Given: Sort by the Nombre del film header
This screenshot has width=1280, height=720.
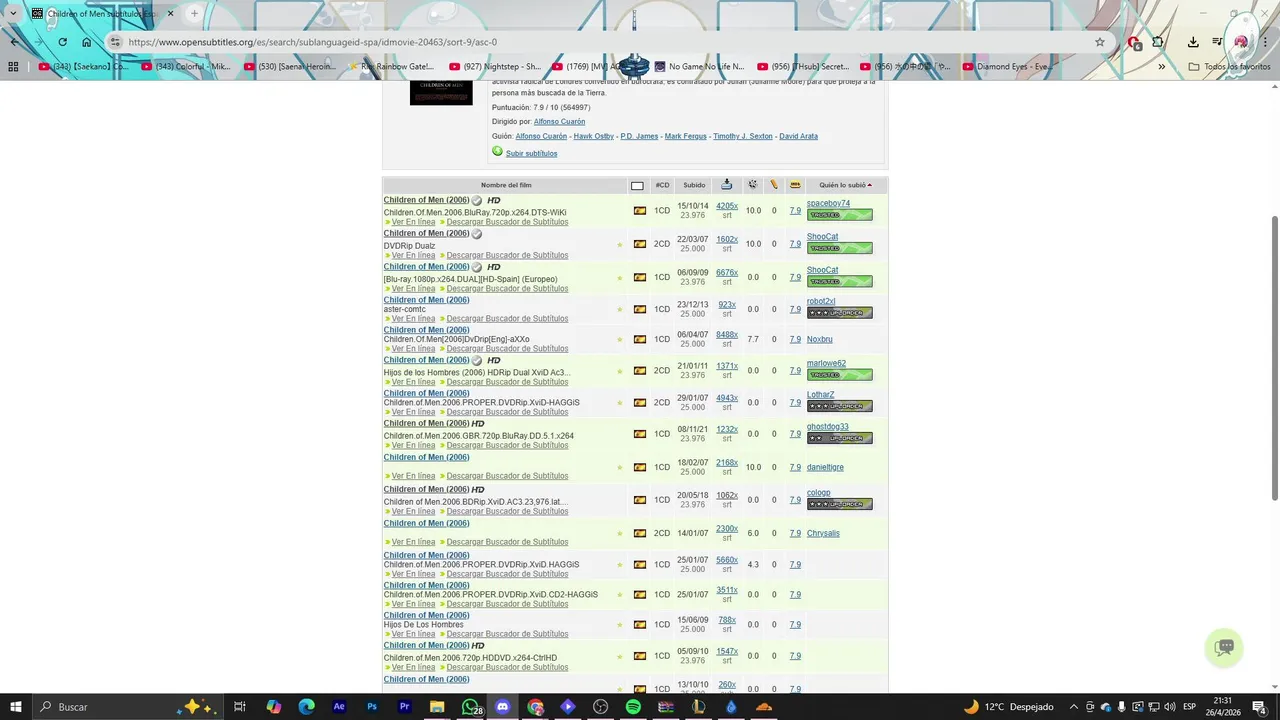Looking at the screenshot, I should click(x=506, y=185).
